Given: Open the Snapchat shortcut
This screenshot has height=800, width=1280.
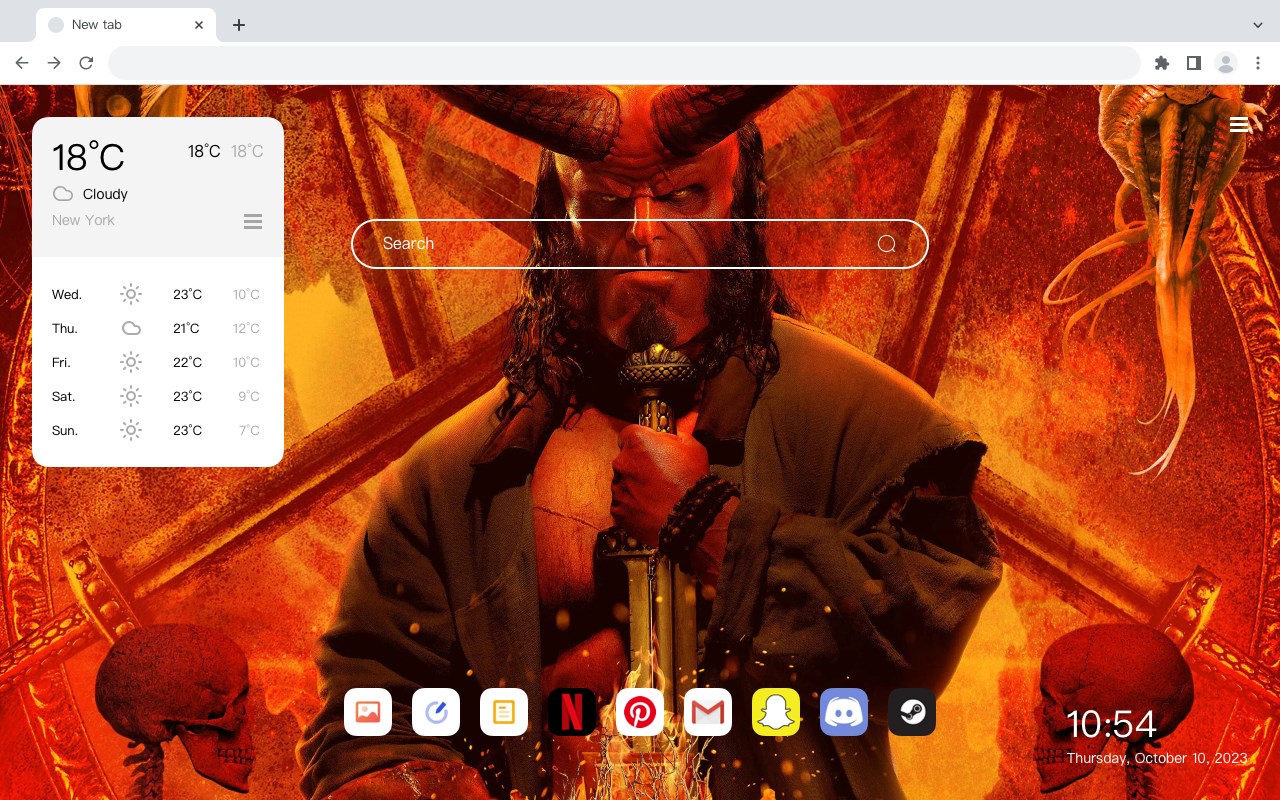Looking at the screenshot, I should pyautogui.click(x=776, y=712).
